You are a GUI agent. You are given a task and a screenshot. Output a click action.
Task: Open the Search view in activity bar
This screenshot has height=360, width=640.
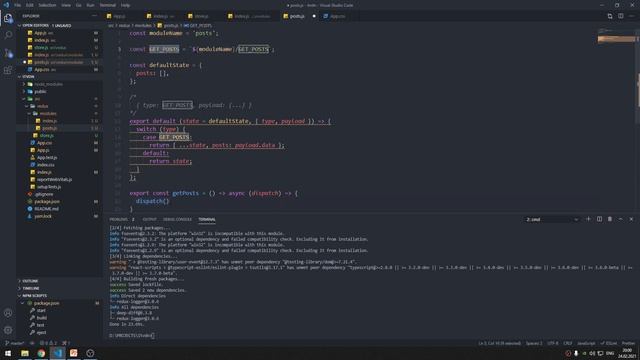point(8,35)
